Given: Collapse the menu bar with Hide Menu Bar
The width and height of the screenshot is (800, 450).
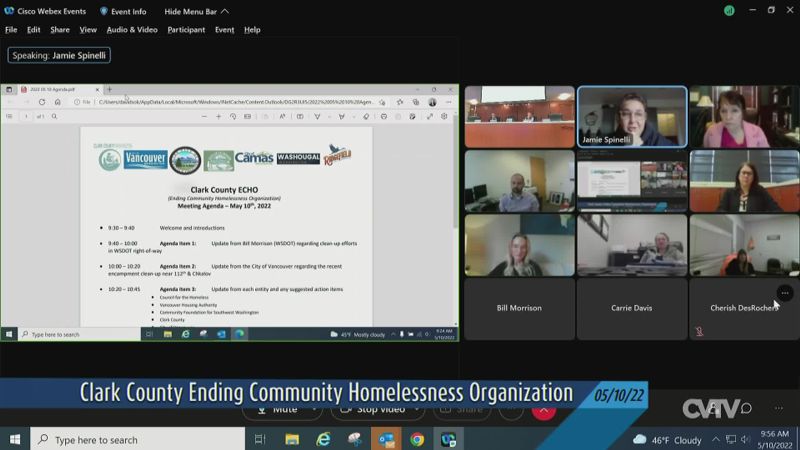Looking at the screenshot, I should coord(196,11).
